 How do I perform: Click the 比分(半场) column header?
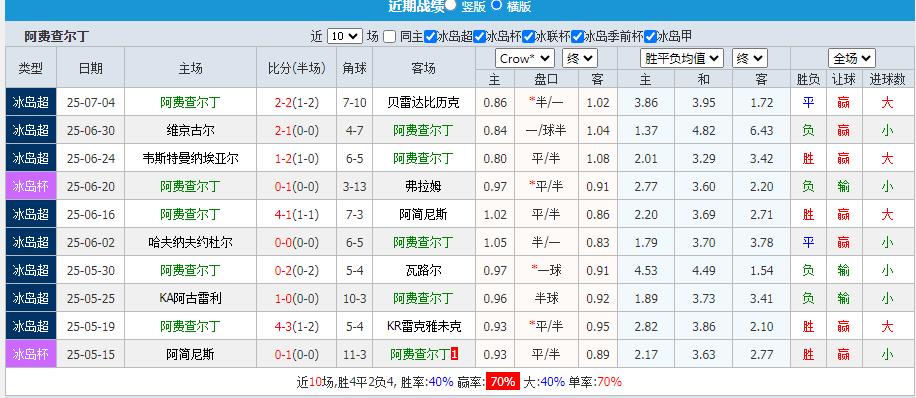(x=297, y=68)
